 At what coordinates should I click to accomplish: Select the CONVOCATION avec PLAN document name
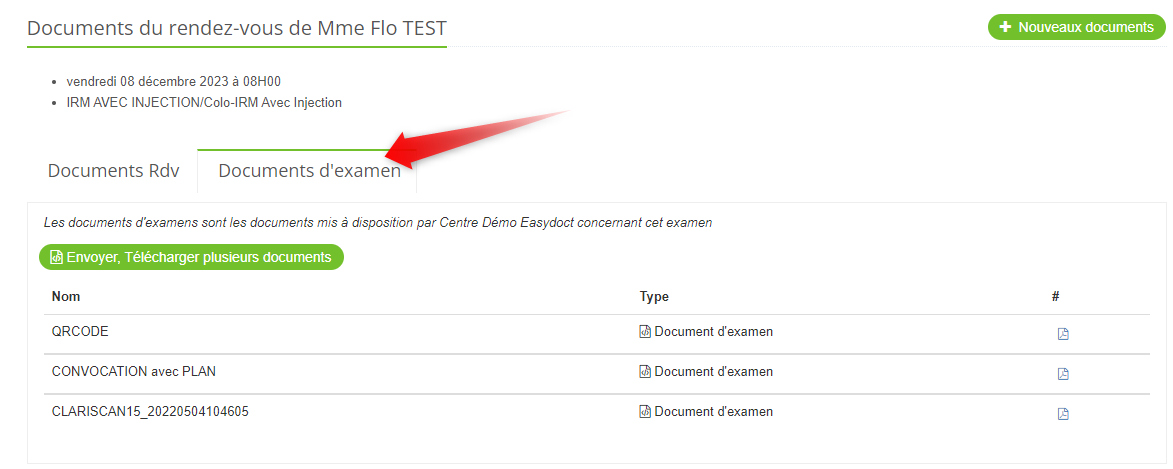(x=134, y=371)
